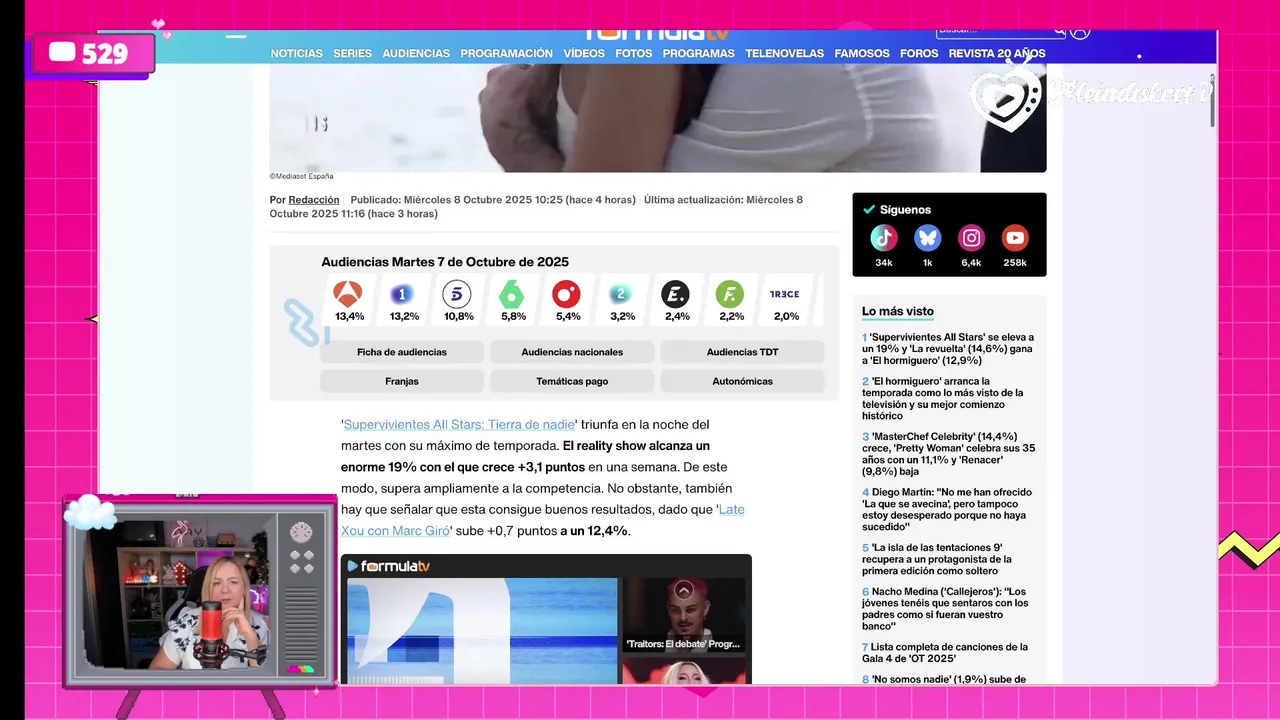1280x720 pixels.
Task: Open the Antena 3 channel audience logo
Action: pos(348,294)
